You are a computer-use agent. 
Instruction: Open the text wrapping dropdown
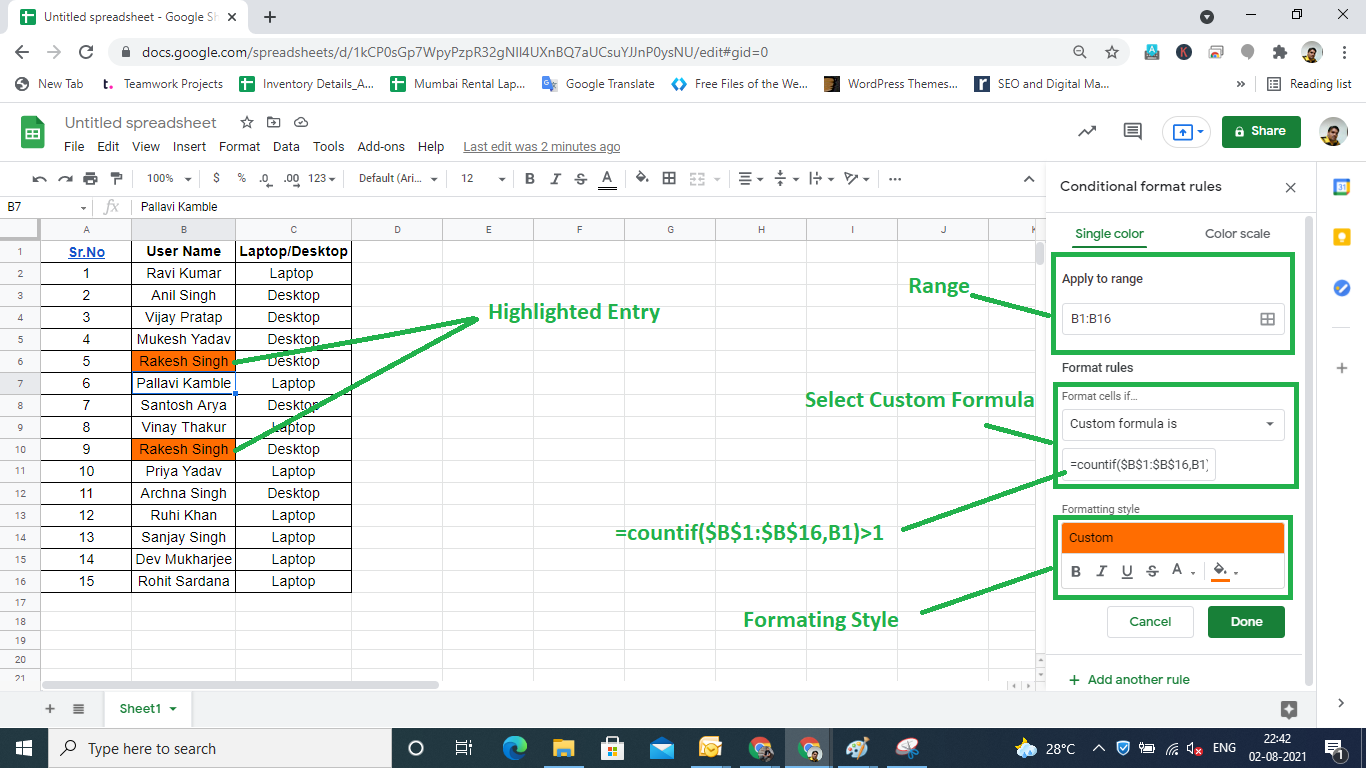[x=821, y=179]
